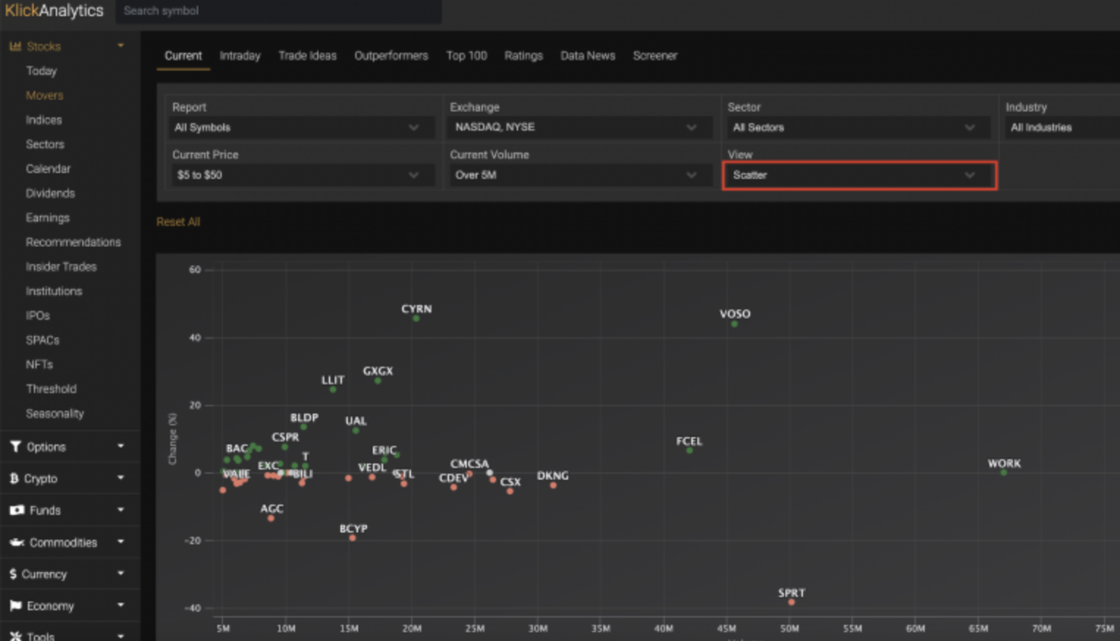Click the Currency dollar icon
The height and width of the screenshot is (641, 1120).
pyautogui.click(x=13, y=574)
